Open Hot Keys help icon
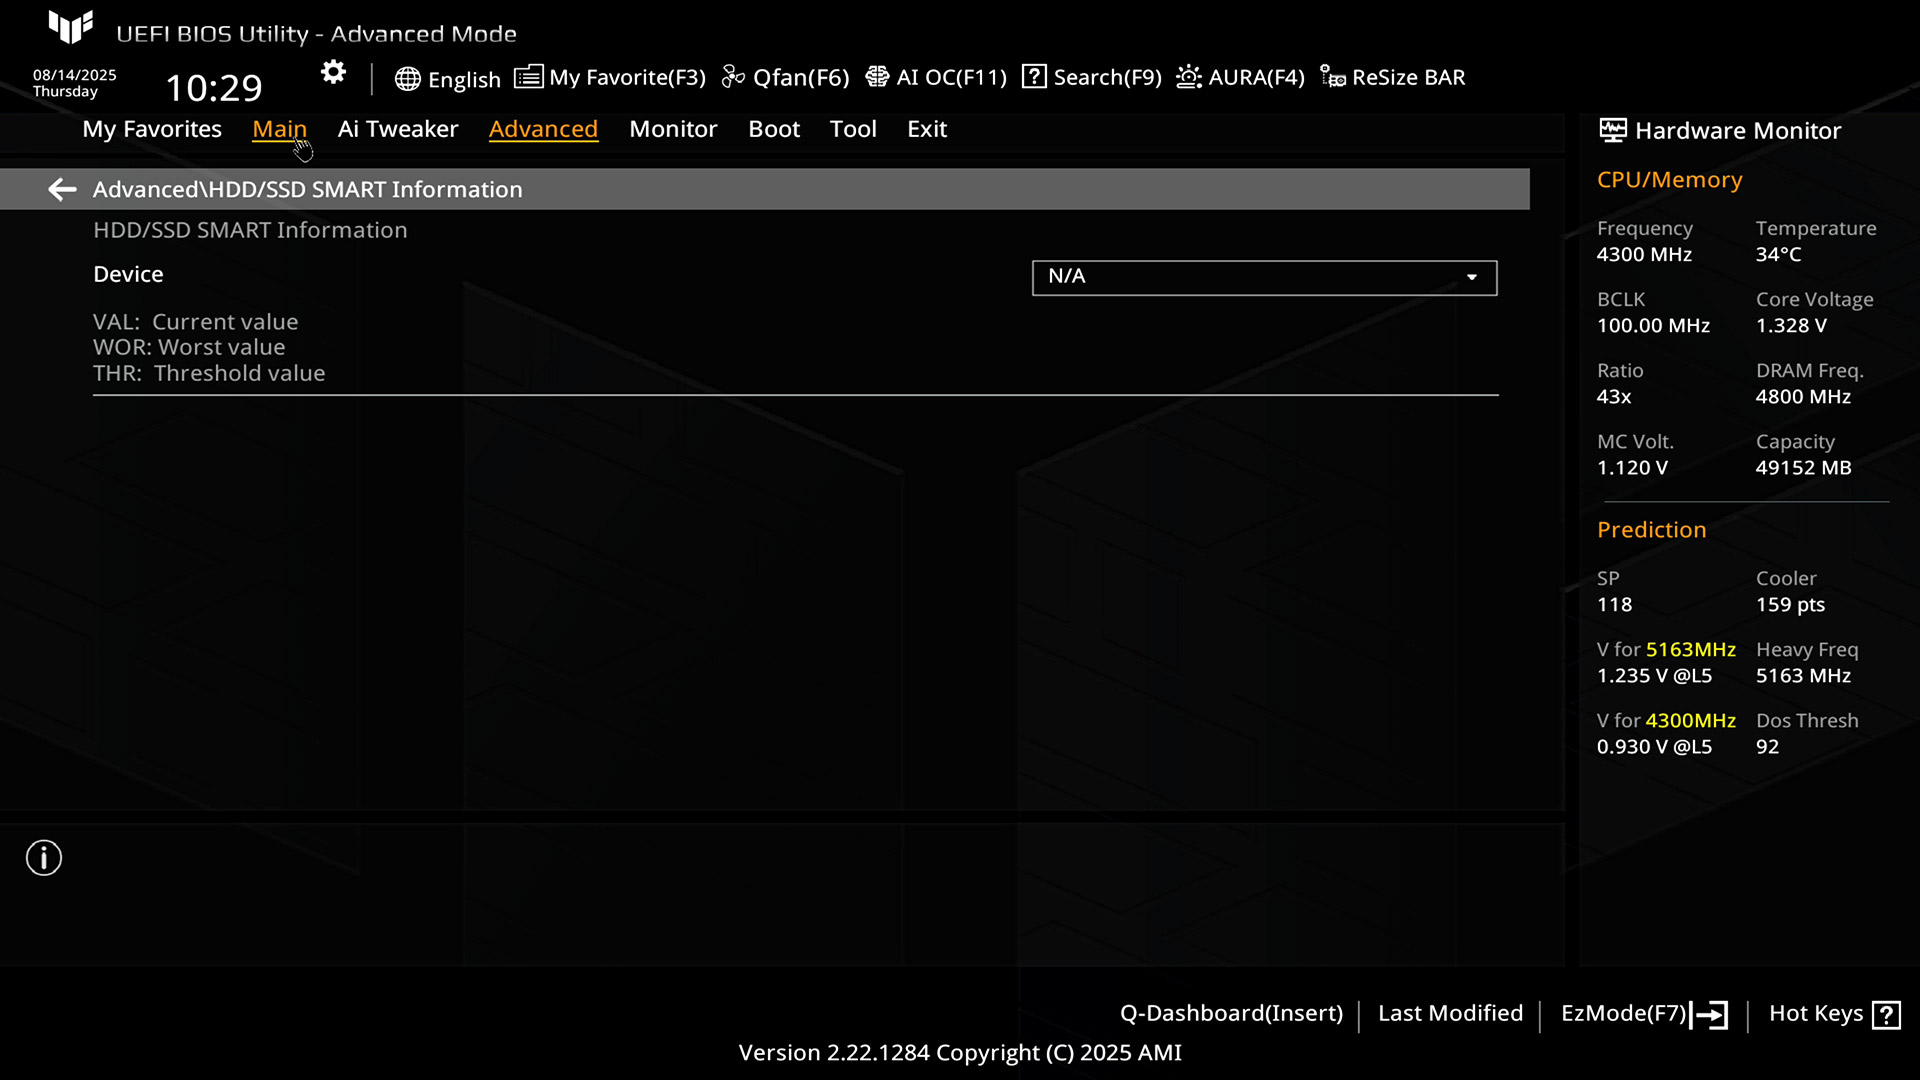Viewport: 1920px width, 1080px height. pos(1886,1015)
